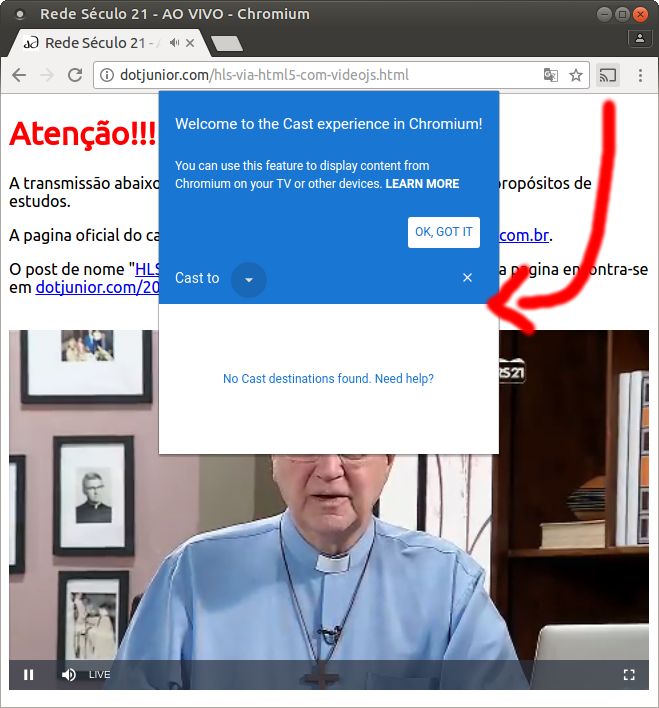Open No Cast destinations found help link
The height and width of the screenshot is (708, 659).
[x=328, y=378]
